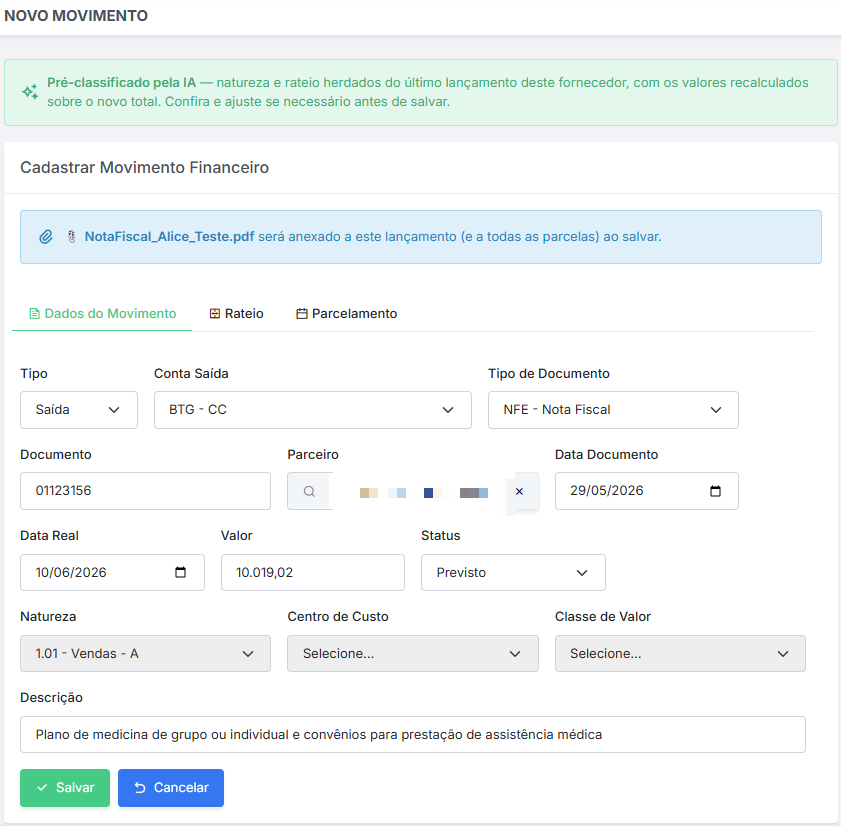Click the AI sparkle icon in green banner
The width and height of the screenshot is (841, 826).
point(30,92)
